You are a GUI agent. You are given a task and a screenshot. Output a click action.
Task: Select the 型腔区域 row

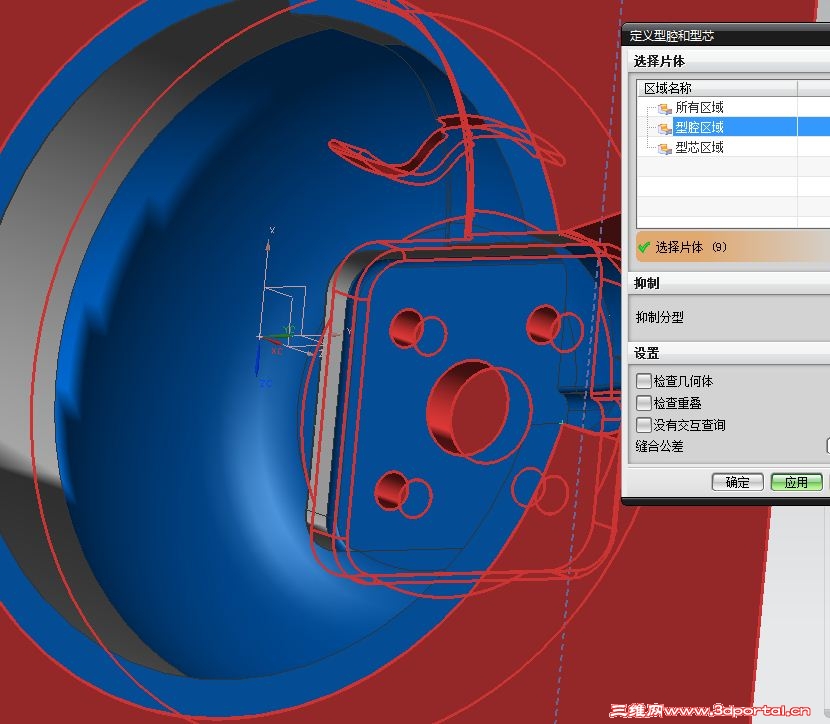tap(734, 127)
